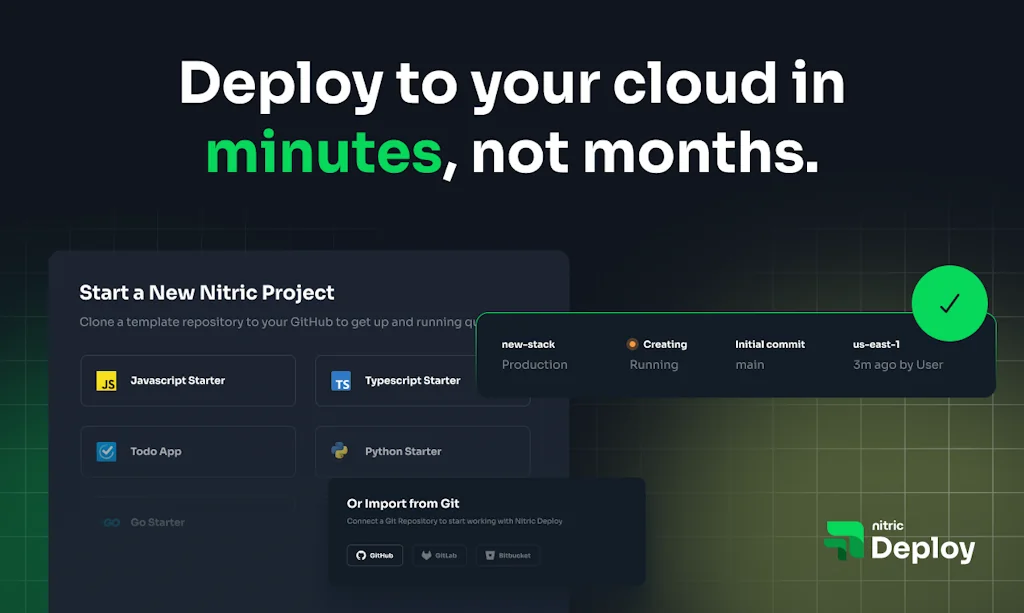Select the Python Starter logo icon

tap(343, 450)
